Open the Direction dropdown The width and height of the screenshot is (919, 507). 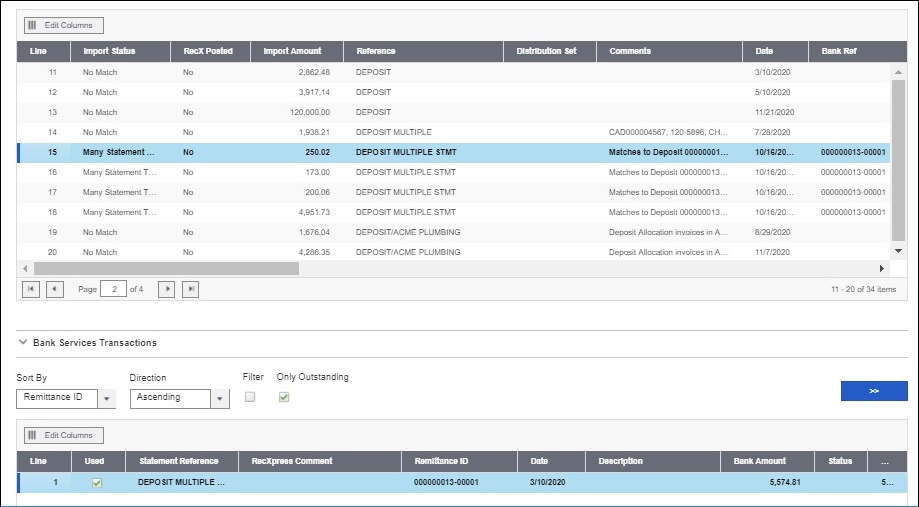220,398
